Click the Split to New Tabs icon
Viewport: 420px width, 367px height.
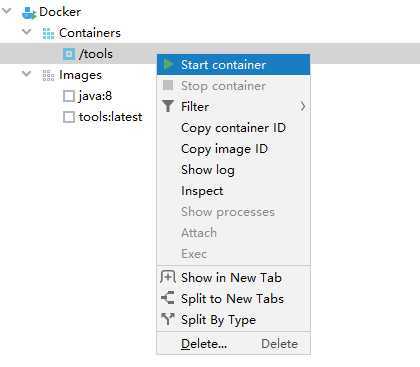point(168,298)
